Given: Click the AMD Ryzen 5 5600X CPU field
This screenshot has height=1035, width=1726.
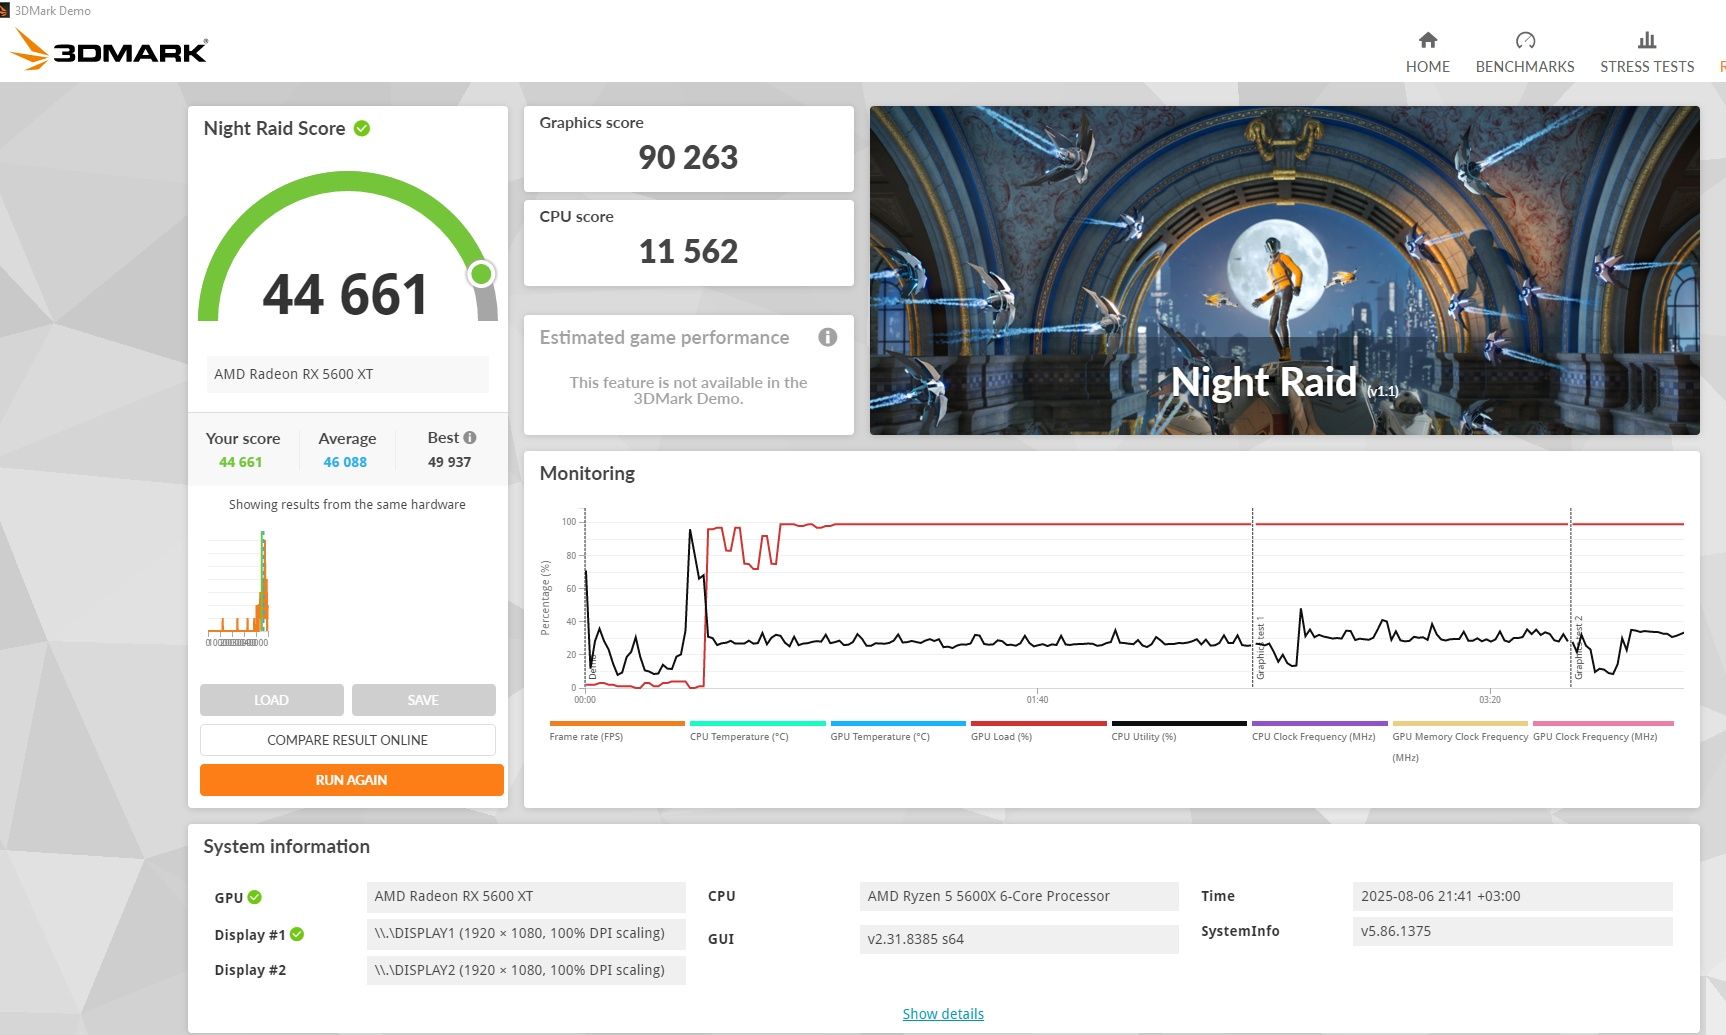Looking at the screenshot, I should point(1019,896).
